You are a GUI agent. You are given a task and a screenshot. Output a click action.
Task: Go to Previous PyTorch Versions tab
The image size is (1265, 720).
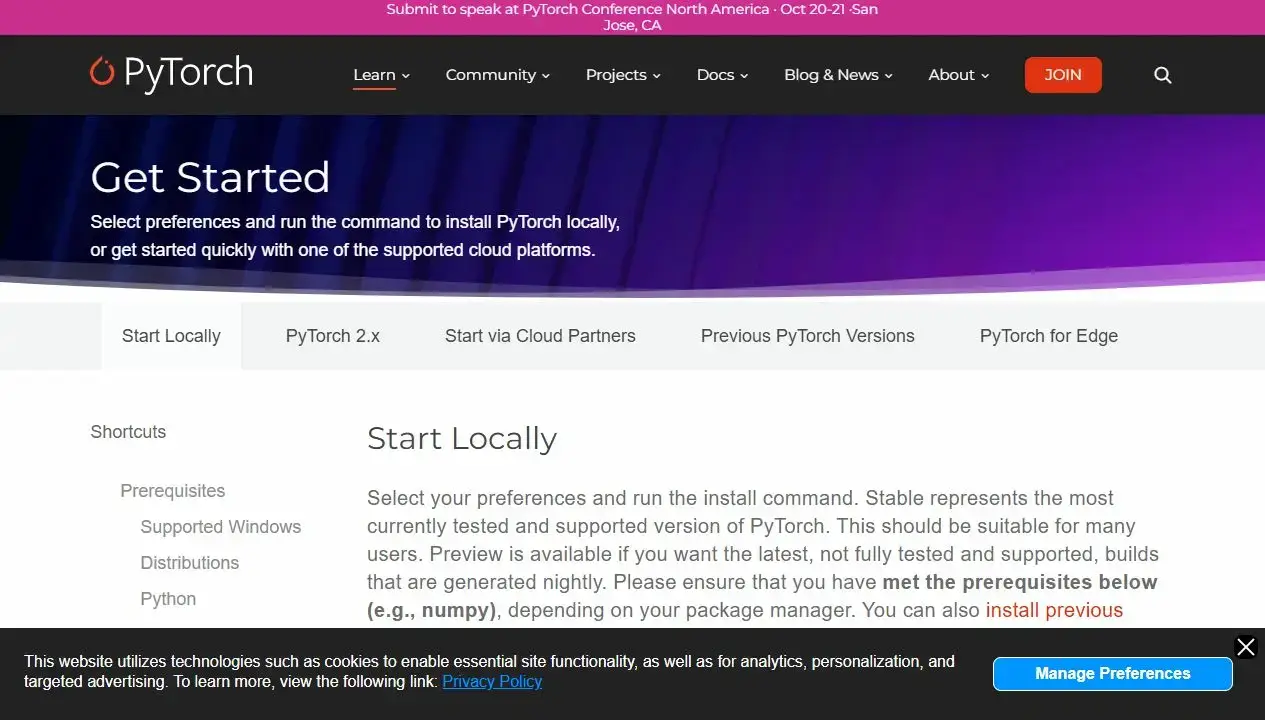click(x=807, y=336)
